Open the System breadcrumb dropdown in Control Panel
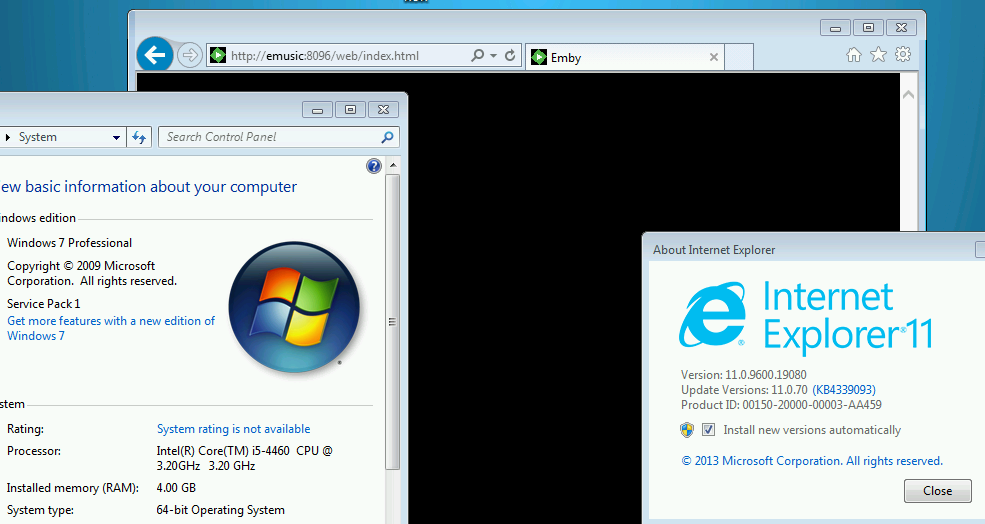Image resolution: width=985 pixels, height=524 pixels. click(x=116, y=138)
